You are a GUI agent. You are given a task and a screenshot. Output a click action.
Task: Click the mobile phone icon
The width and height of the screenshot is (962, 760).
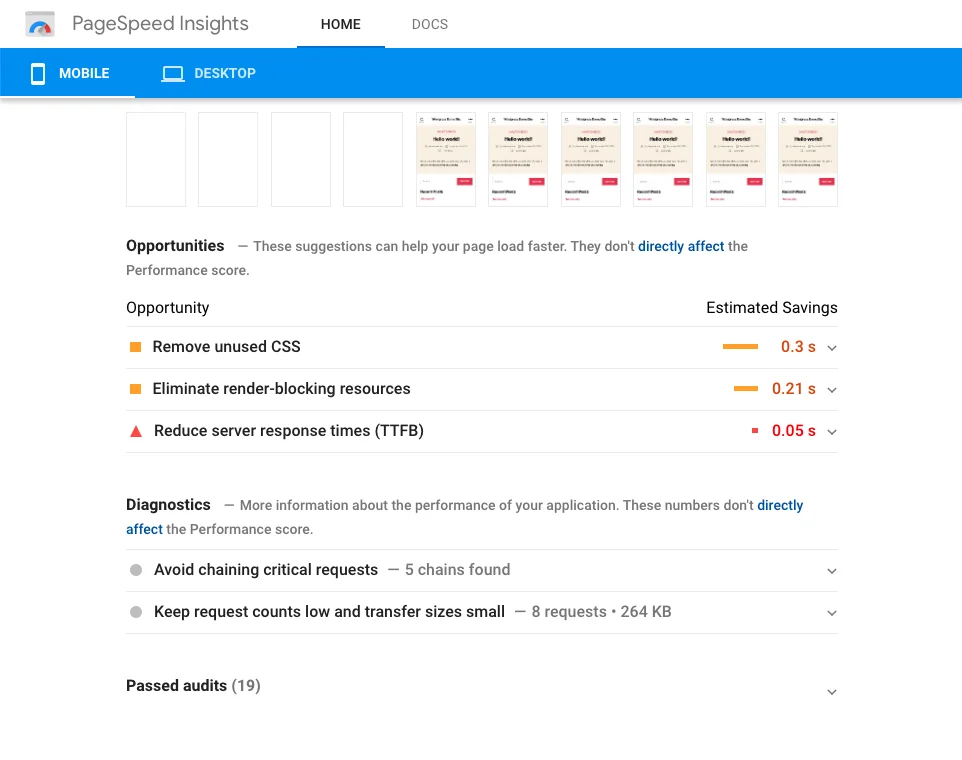[38, 74]
